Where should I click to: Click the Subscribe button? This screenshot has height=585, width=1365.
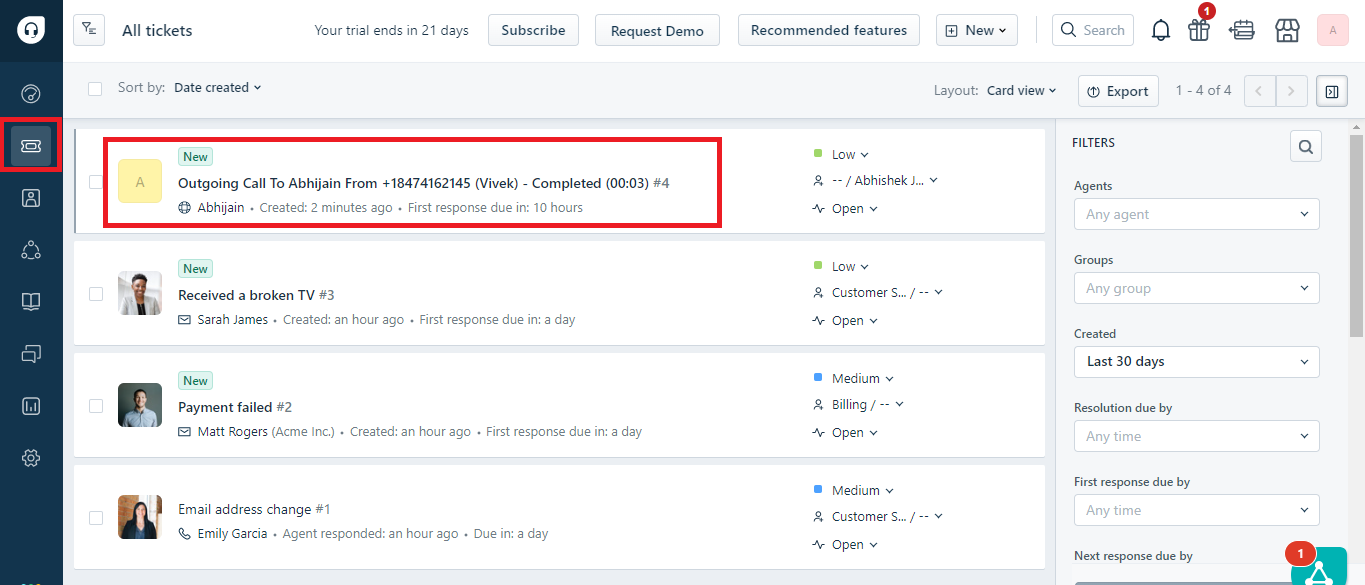(x=533, y=30)
